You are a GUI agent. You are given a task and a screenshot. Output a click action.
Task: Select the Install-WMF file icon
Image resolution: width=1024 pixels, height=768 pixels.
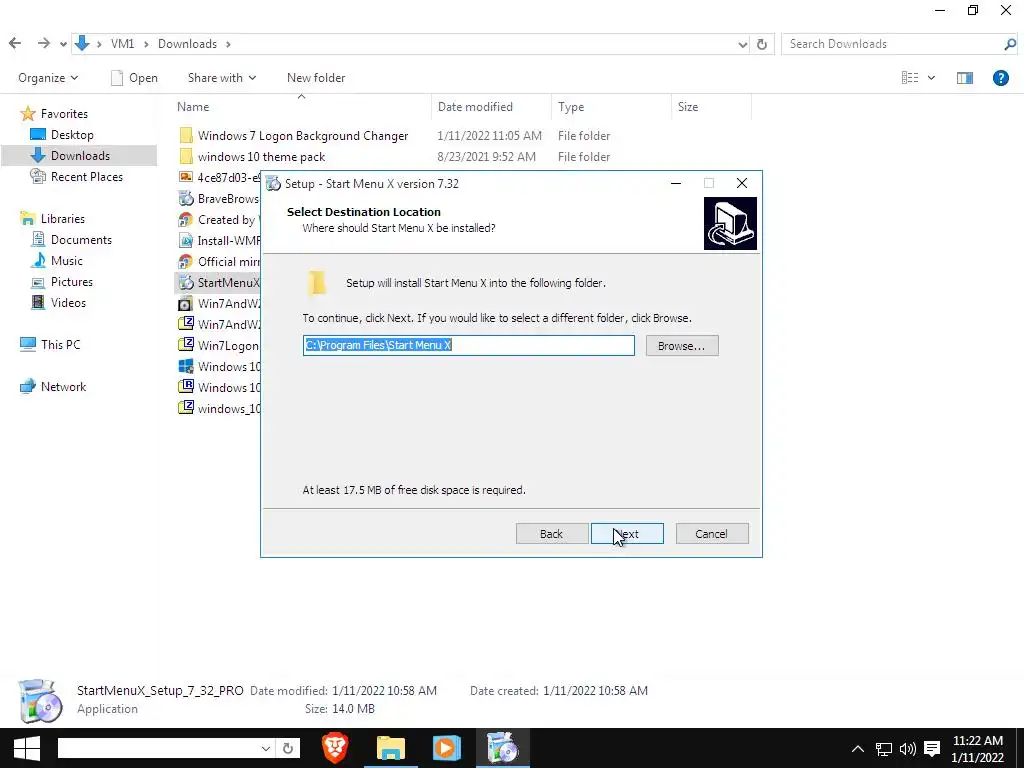click(x=186, y=240)
